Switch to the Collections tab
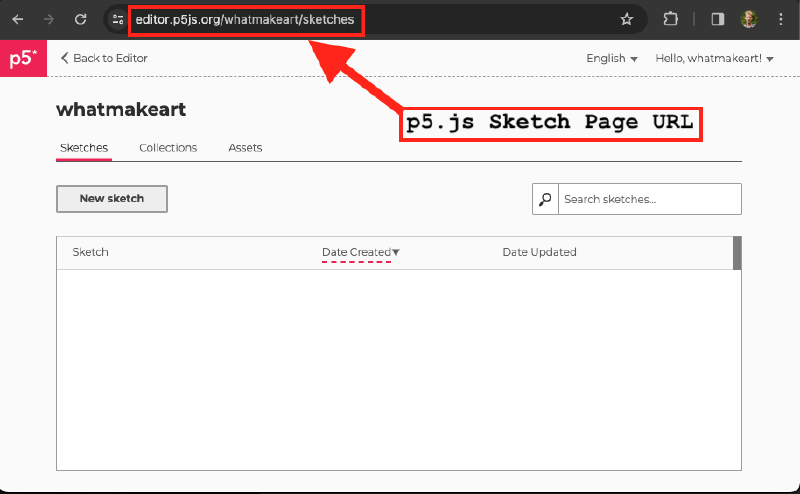The height and width of the screenshot is (494, 800). click(168, 148)
